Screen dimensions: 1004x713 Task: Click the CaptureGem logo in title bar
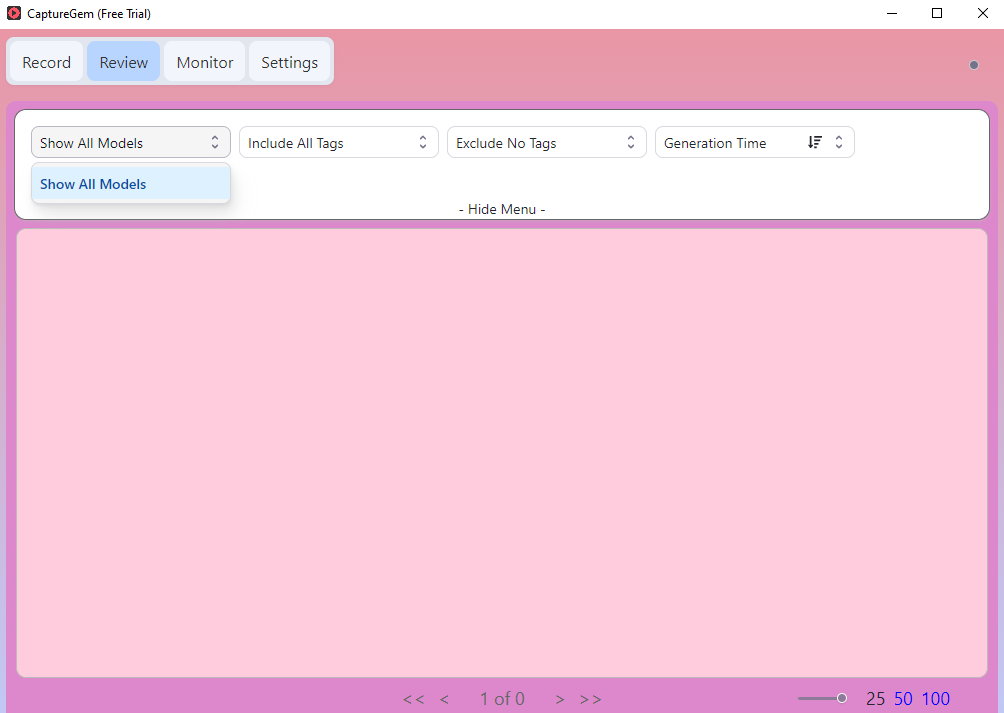pos(14,14)
